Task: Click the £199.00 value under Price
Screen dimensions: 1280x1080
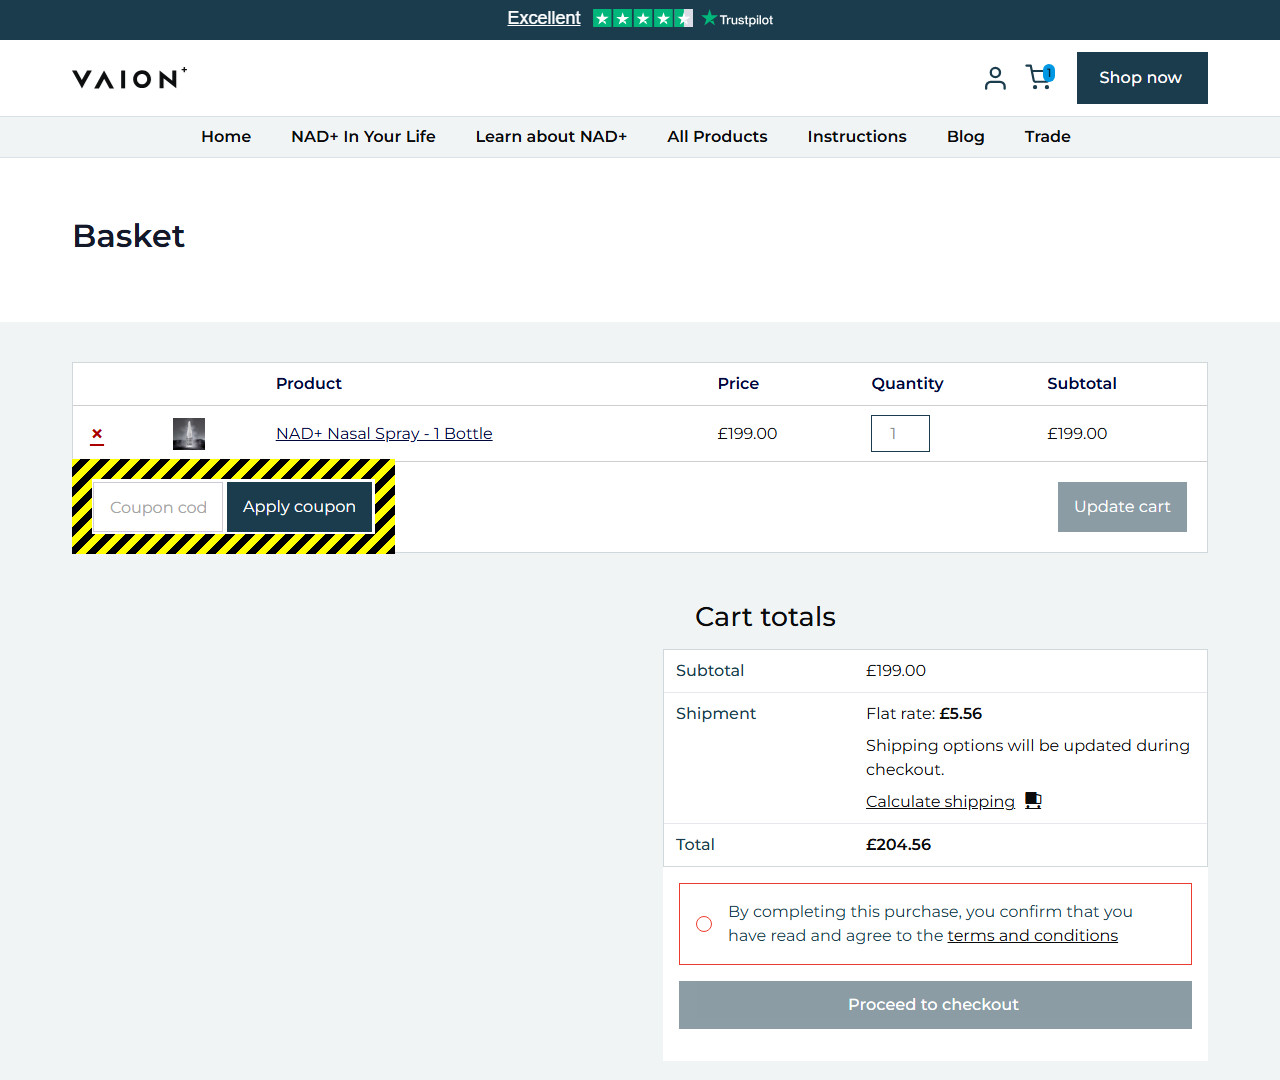Action: pos(747,434)
